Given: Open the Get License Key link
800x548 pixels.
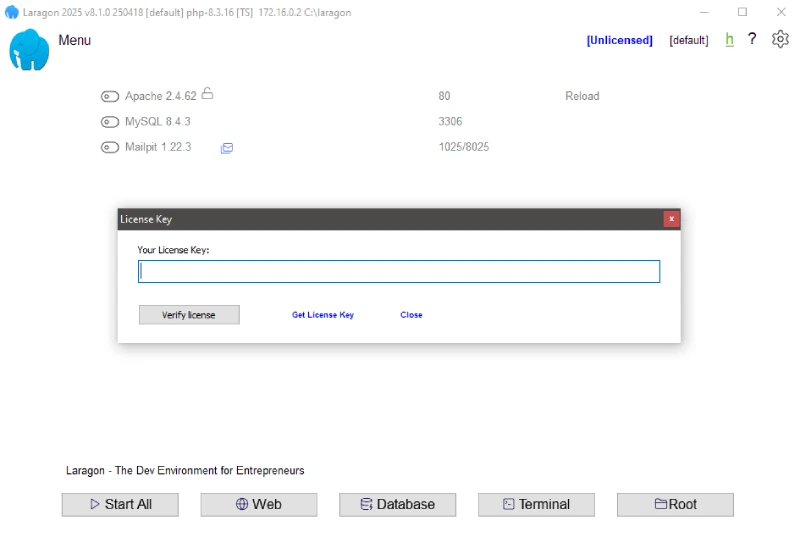Looking at the screenshot, I should tap(323, 315).
